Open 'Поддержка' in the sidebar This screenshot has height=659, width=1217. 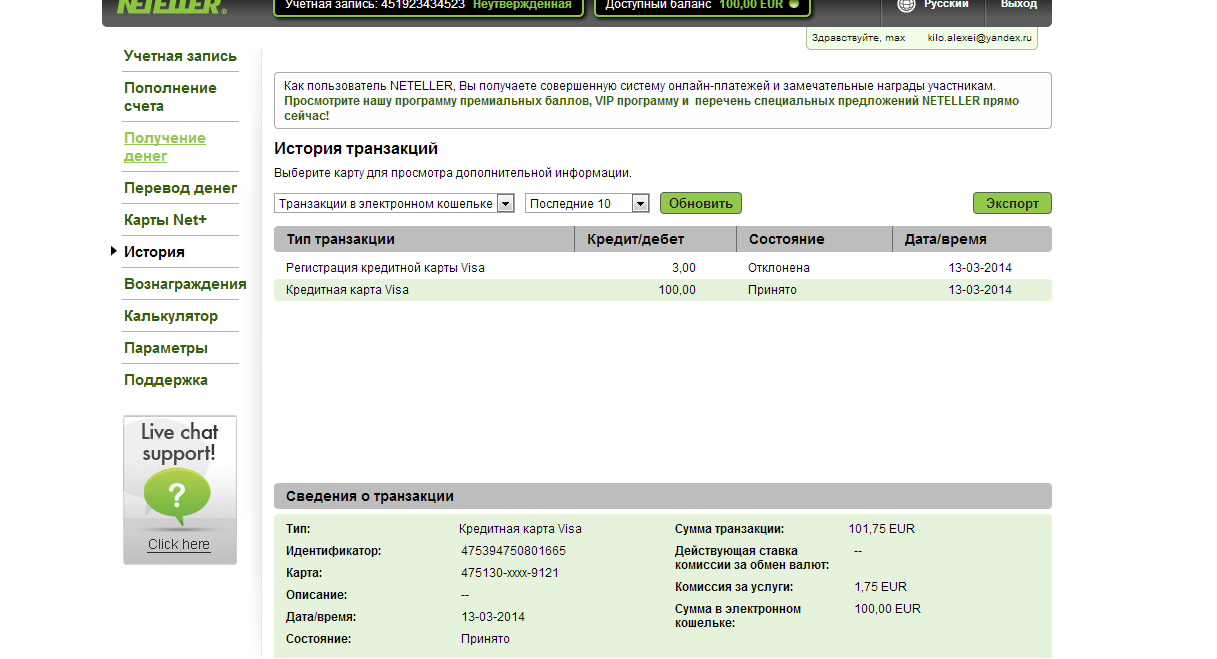tap(166, 380)
